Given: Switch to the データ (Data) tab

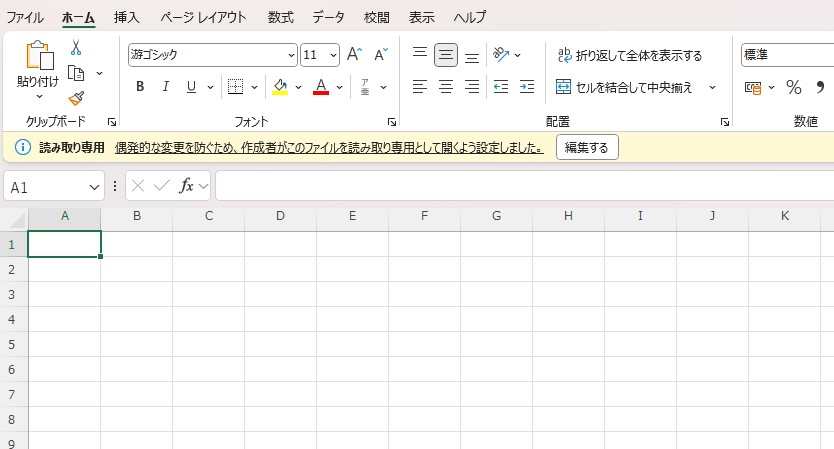Looking at the screenshot, I should pos(328,18).
